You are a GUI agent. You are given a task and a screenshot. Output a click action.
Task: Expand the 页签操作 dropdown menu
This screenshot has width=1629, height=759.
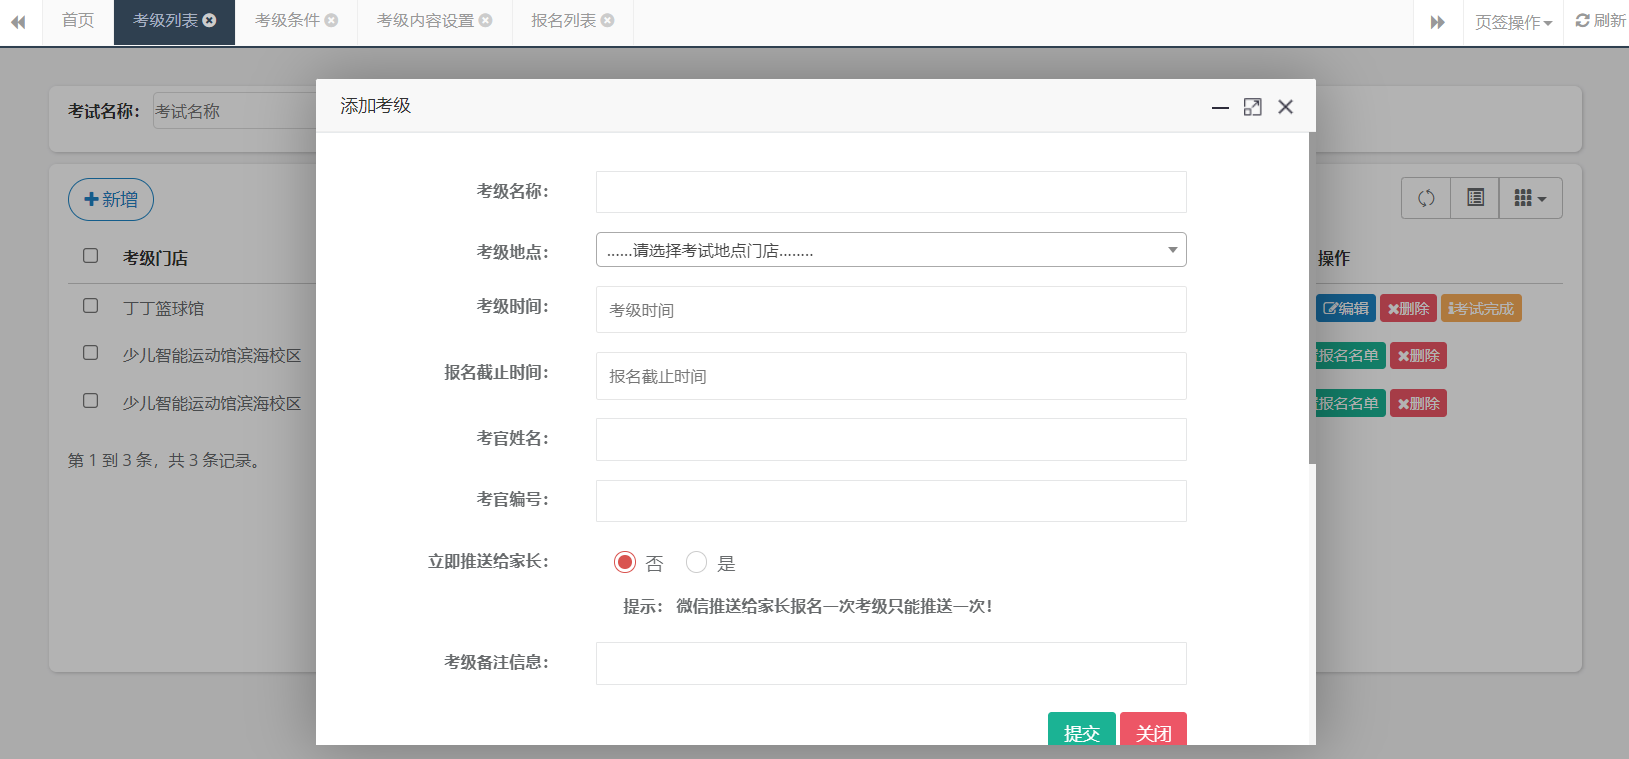point(1513,22)
